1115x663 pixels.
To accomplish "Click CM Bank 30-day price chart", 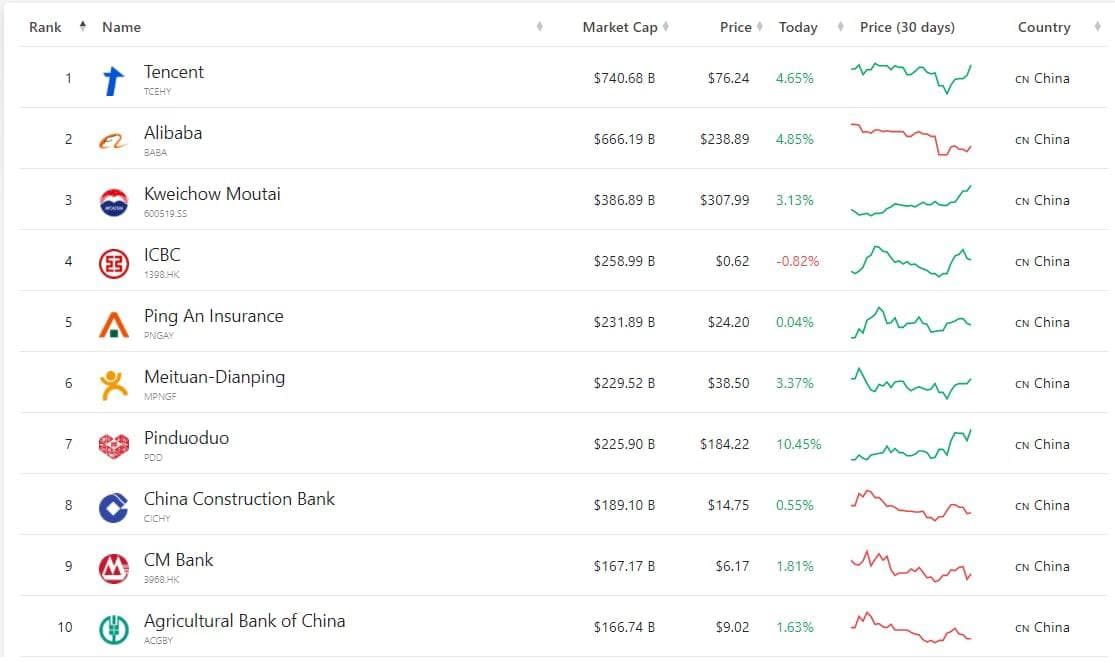I will [x=911, y=566].
